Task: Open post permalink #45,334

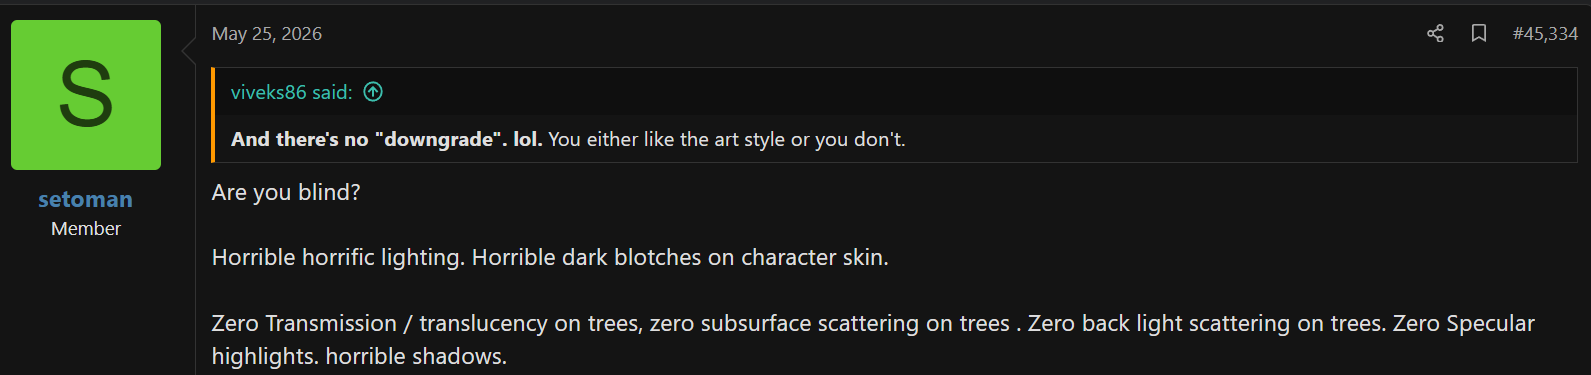Action: (x=1545, y=34)
